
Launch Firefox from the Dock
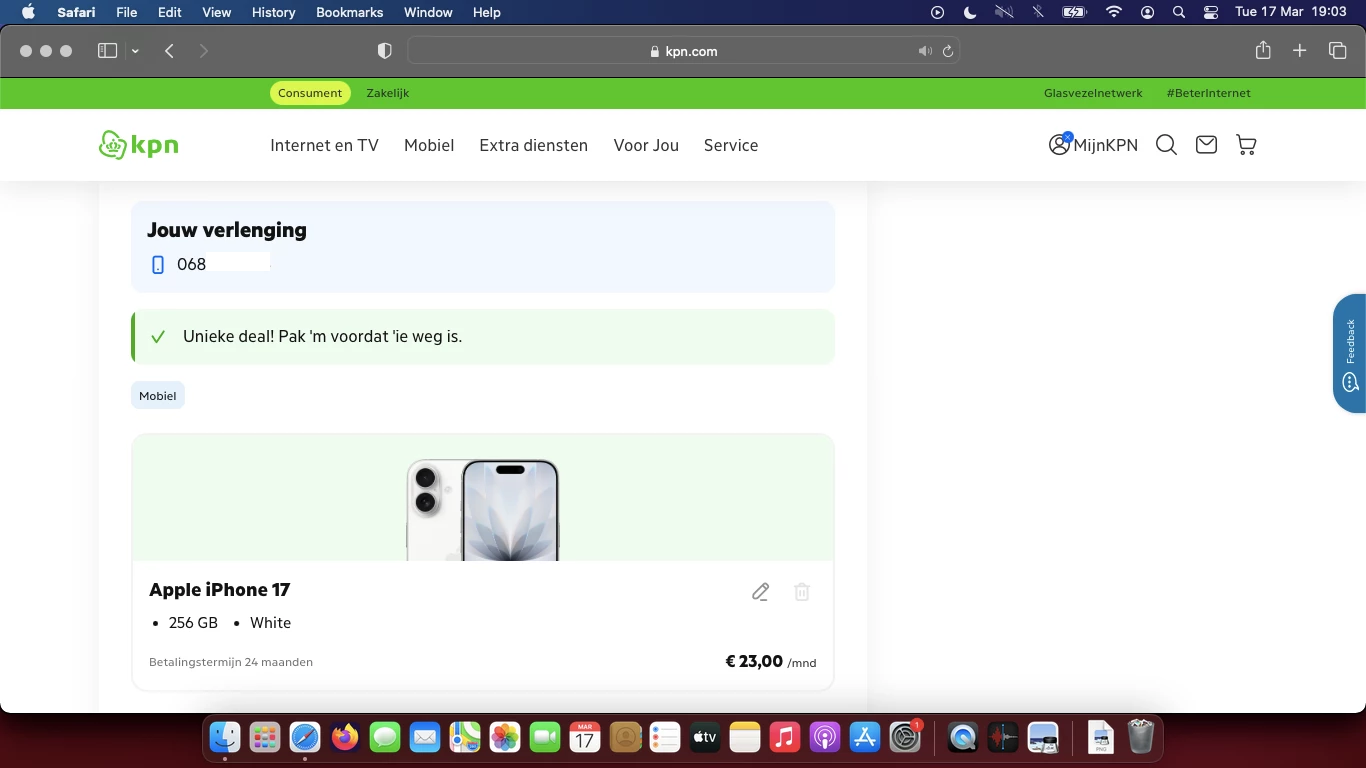(x=345, y=738)
